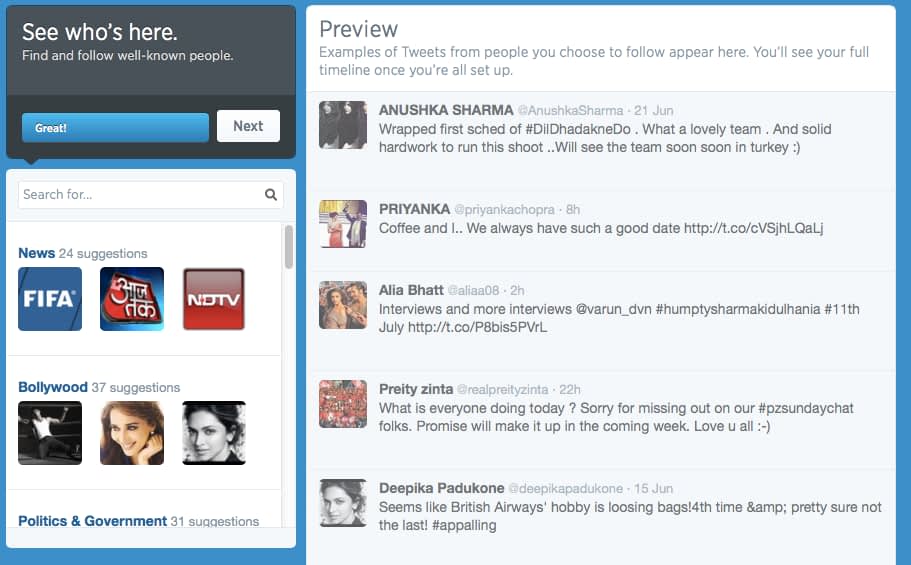Open the t.co/P8bis5PVrL link
The image size is (911, 565).
478,327
